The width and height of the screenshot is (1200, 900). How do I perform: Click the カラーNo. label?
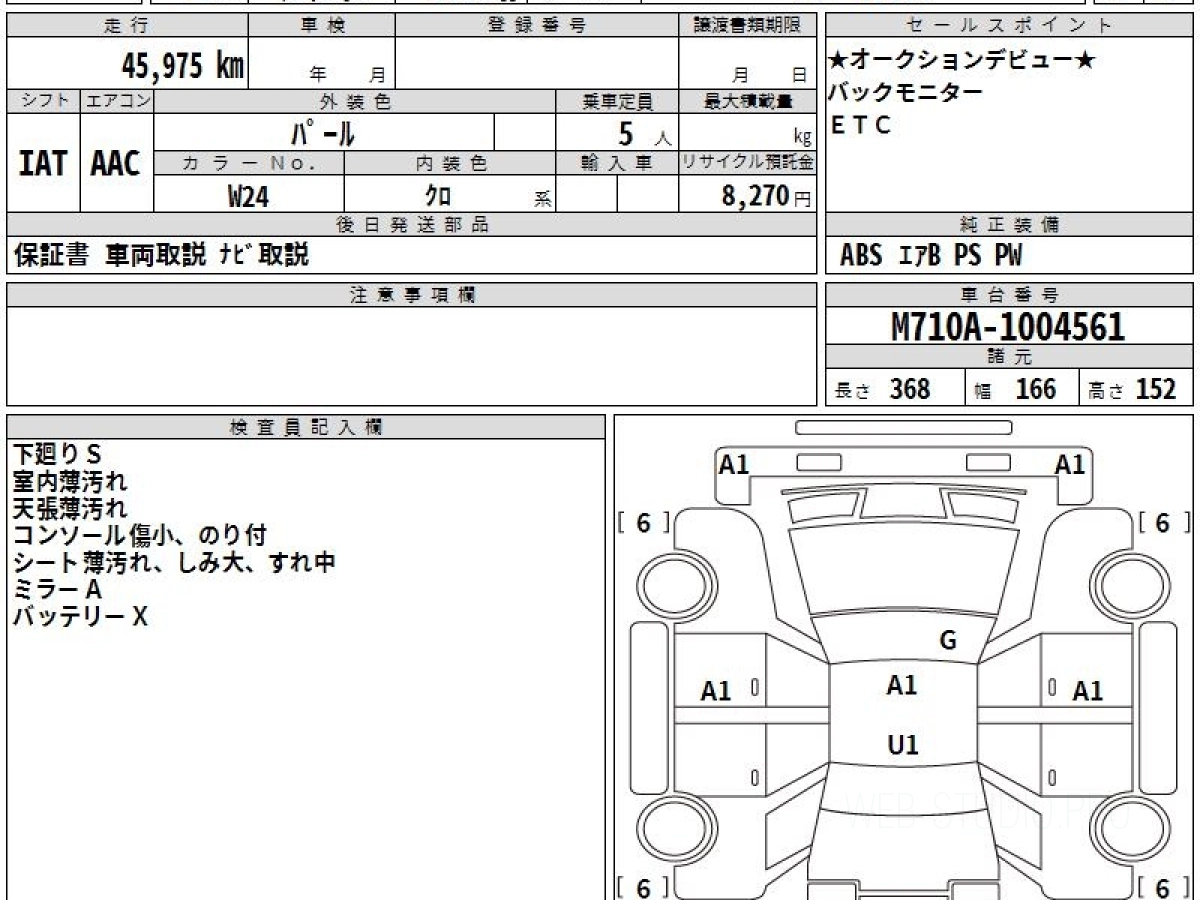249,163
